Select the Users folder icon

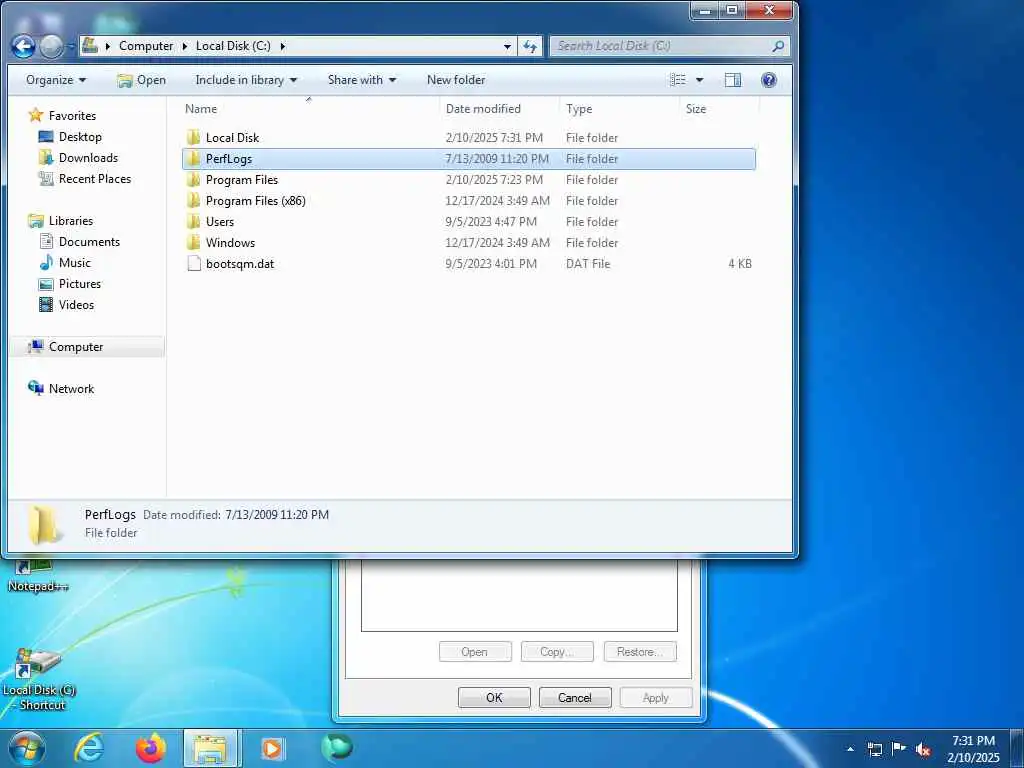click(193, 221)
